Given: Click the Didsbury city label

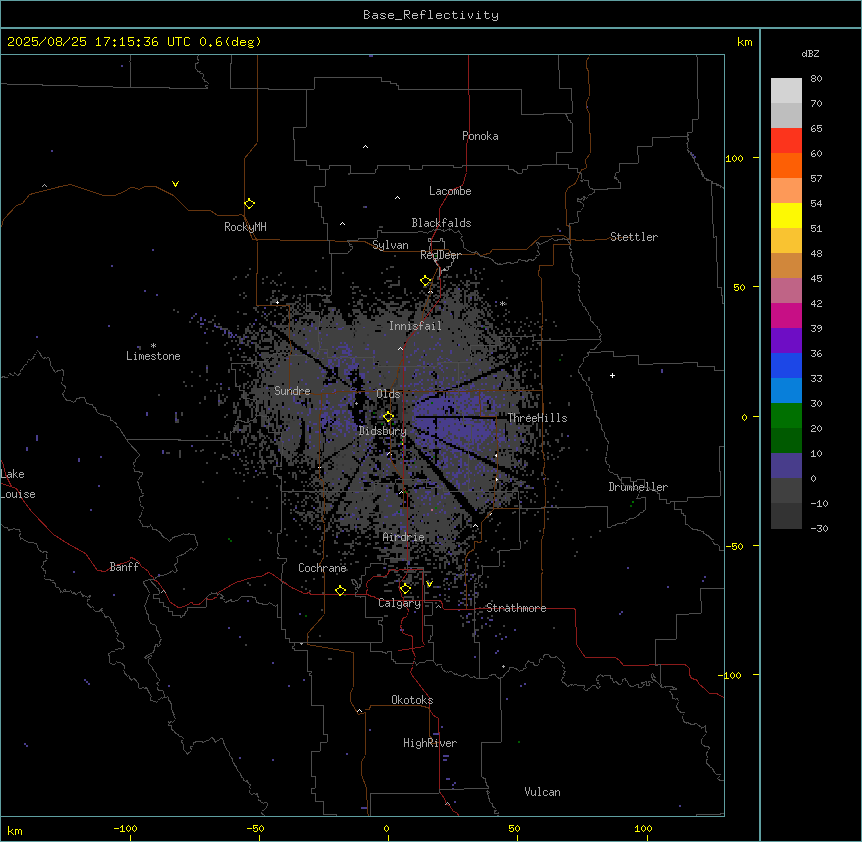Looking at the screenshot, I should click(x=383, y=431).
